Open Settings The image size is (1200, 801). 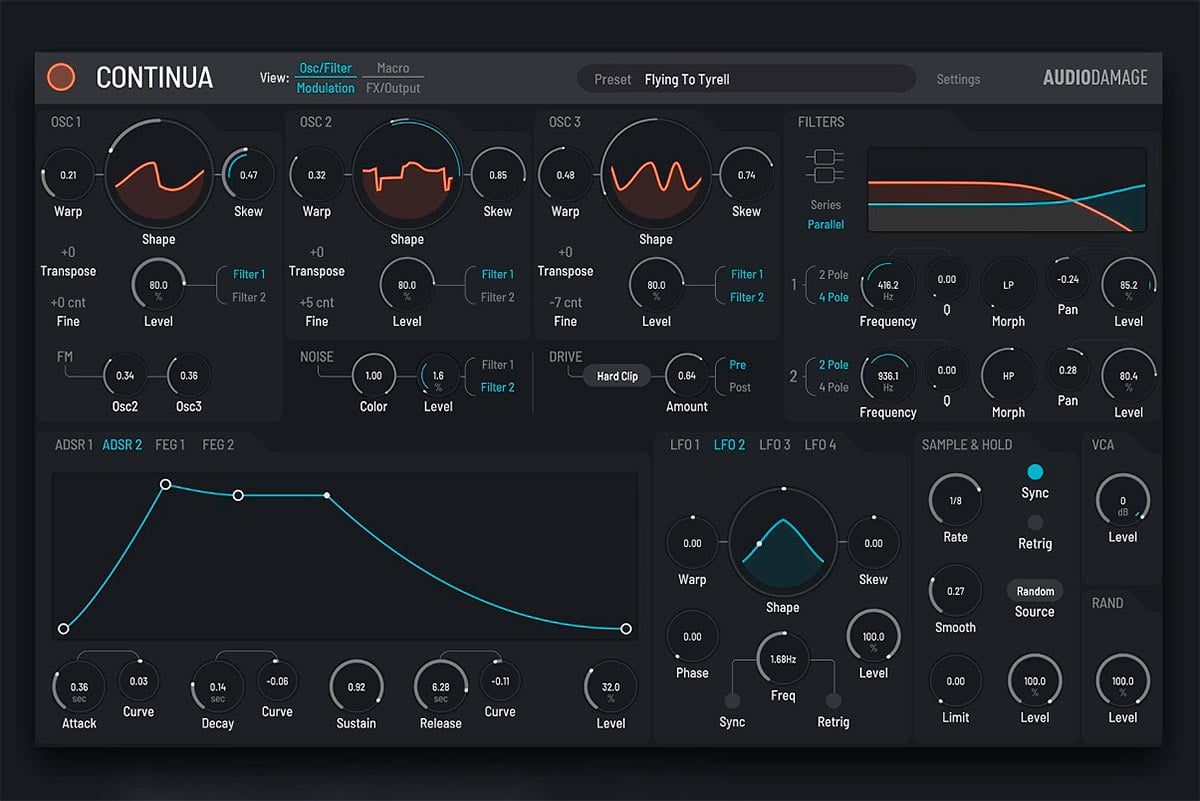958,79
